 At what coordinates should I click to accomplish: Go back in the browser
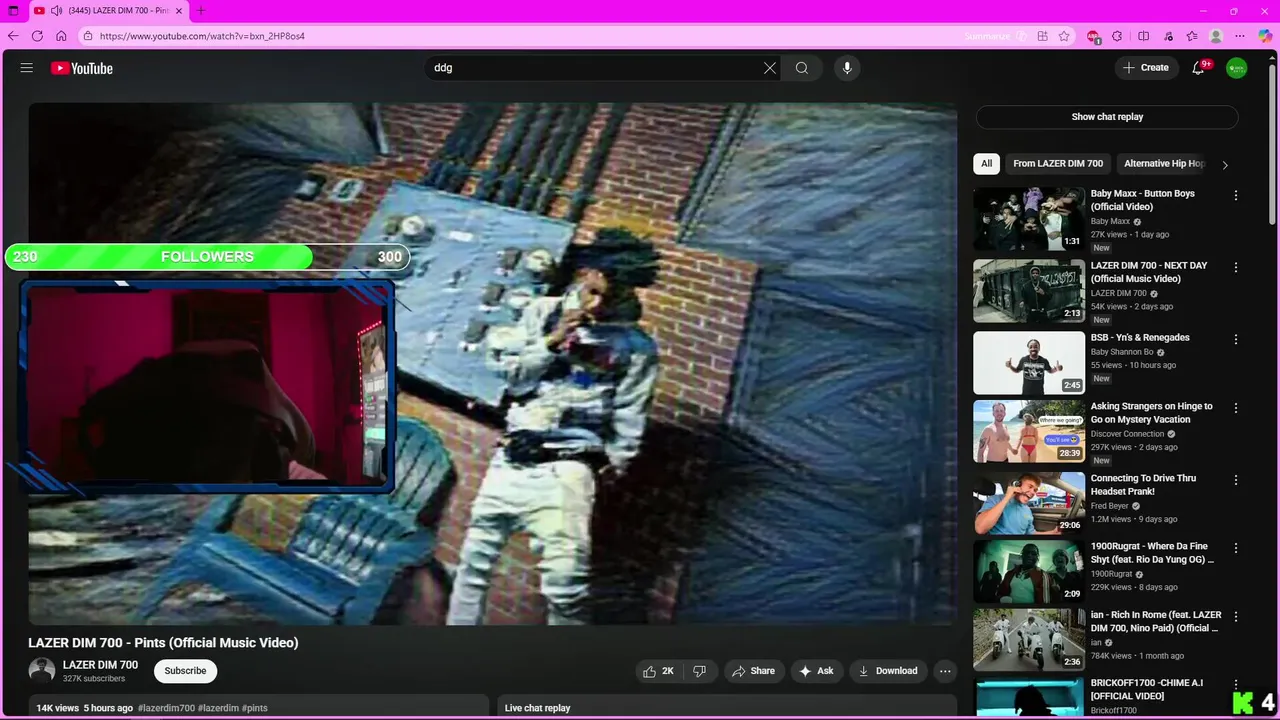tap(13, 36)
